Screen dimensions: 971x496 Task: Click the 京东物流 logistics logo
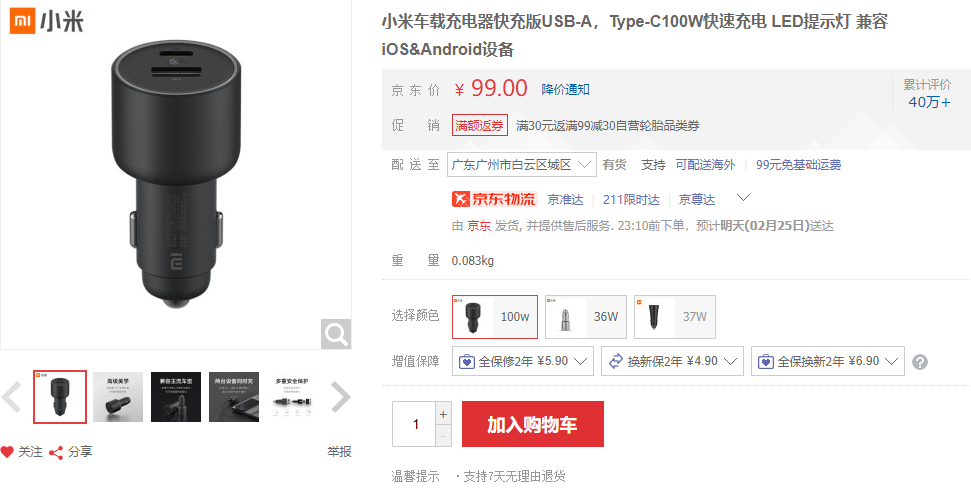coord(494,199)
